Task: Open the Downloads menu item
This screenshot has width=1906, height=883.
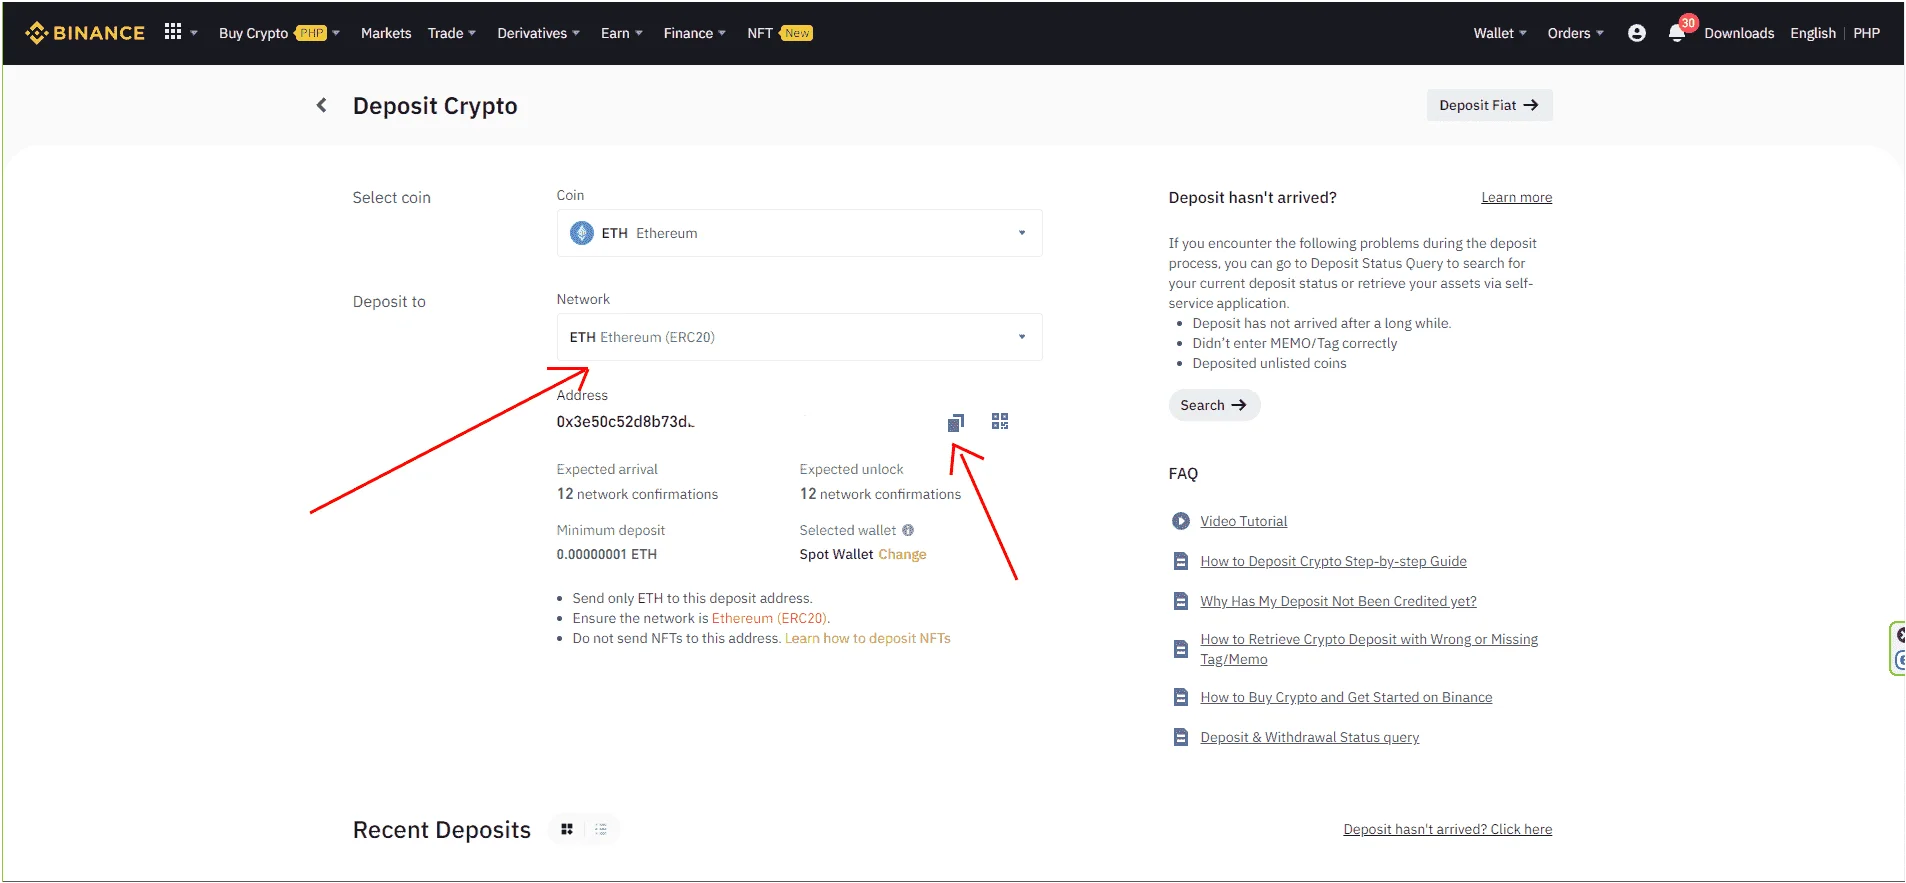Action: pos(1739,33)
